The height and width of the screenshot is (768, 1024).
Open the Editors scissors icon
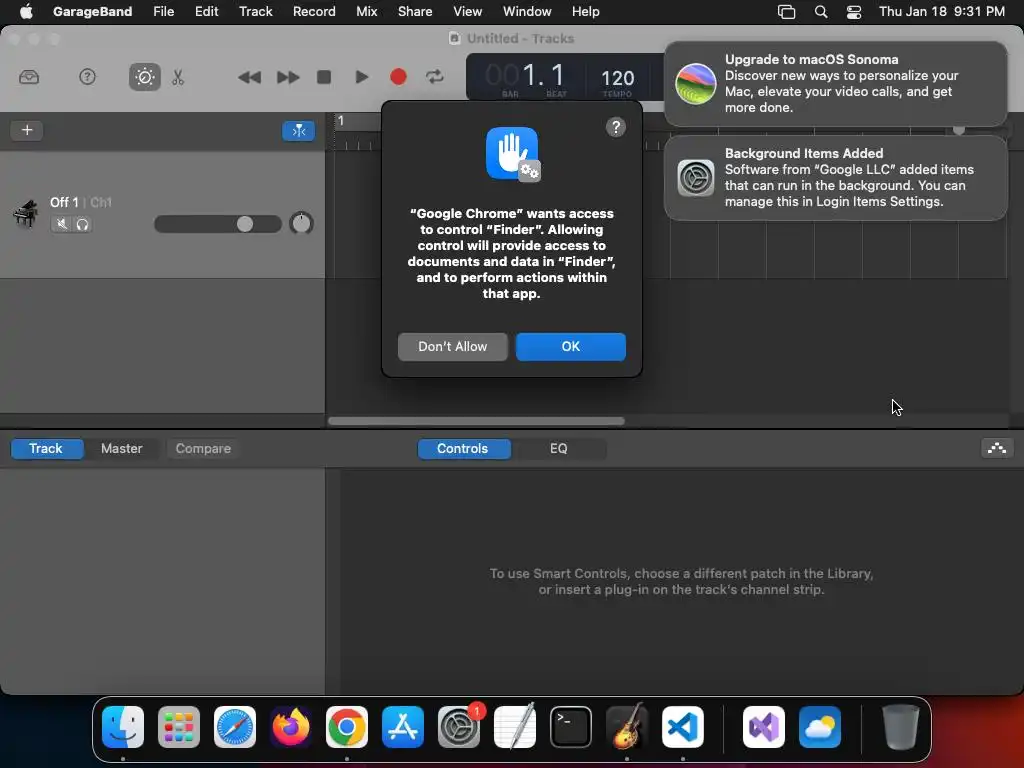point(178,77)
